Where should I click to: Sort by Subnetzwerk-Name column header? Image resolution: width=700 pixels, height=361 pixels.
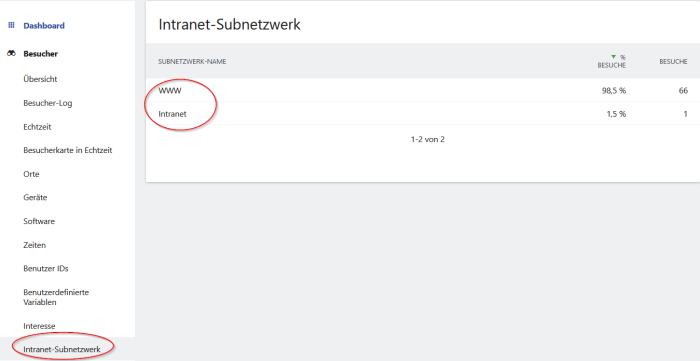point(192,62)
